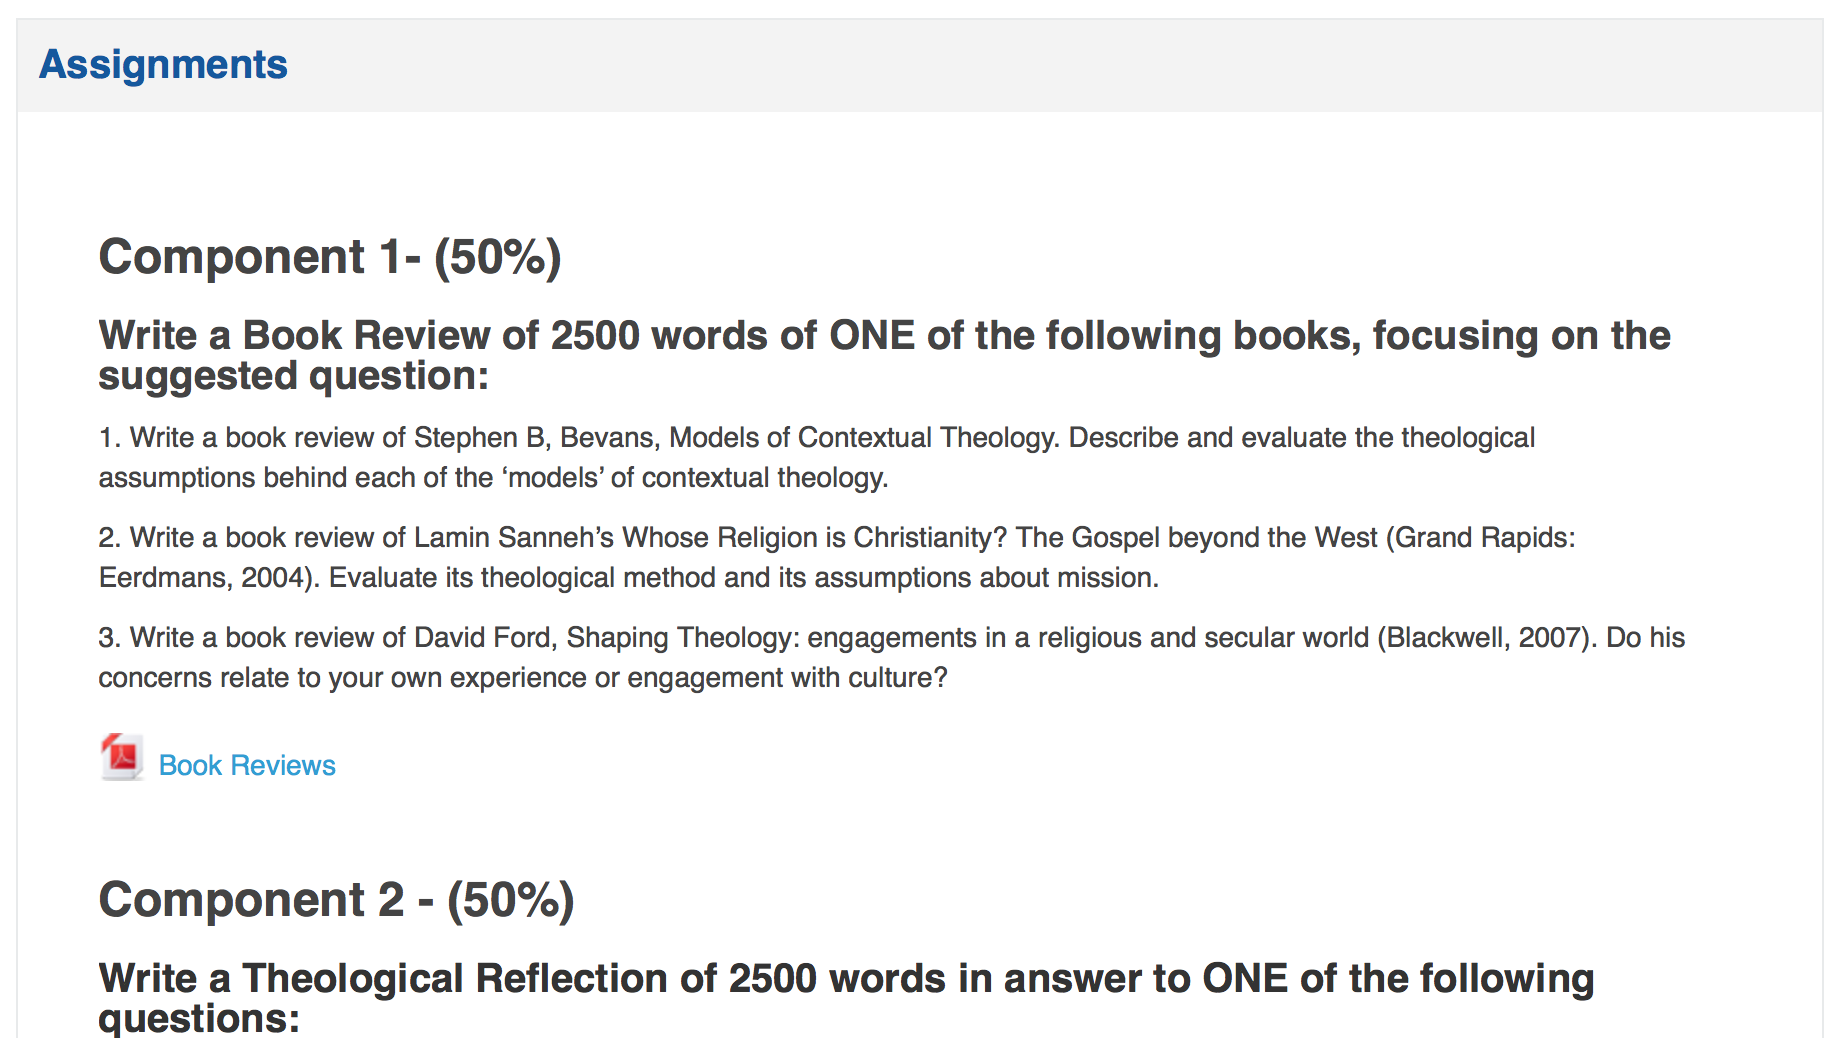The height and width of the screenshot is (1038, 1832).
Task: Click the 'Write a Book Review' subheading
Action: (884, 355)
